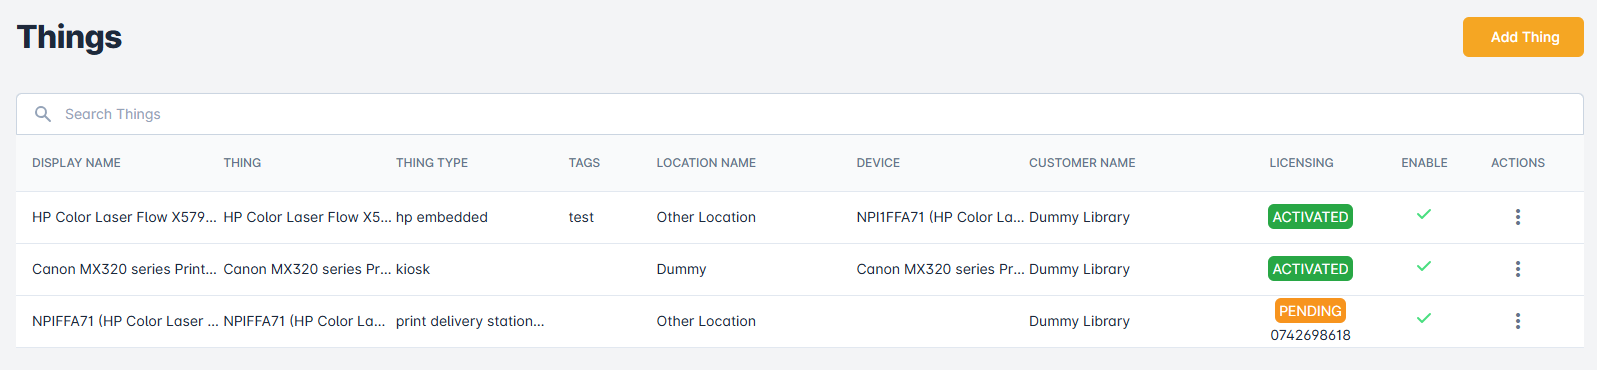The height and width of the screenshot is (370, 1597).
Task: Click the test tag in first row
Action: (x=581, y=217)
